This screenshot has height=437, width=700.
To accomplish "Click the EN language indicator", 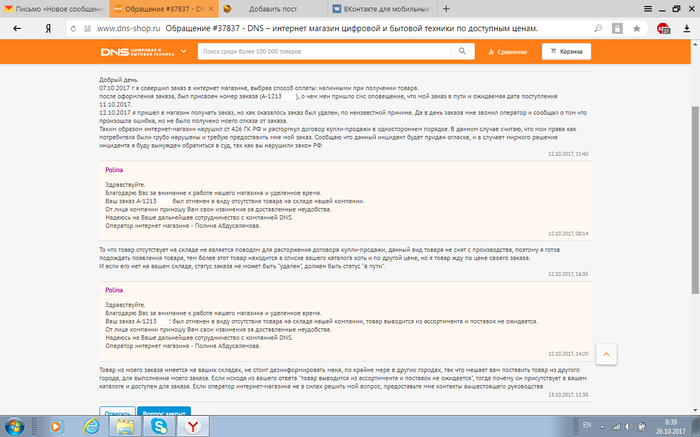I will click(x=587, y=425).
